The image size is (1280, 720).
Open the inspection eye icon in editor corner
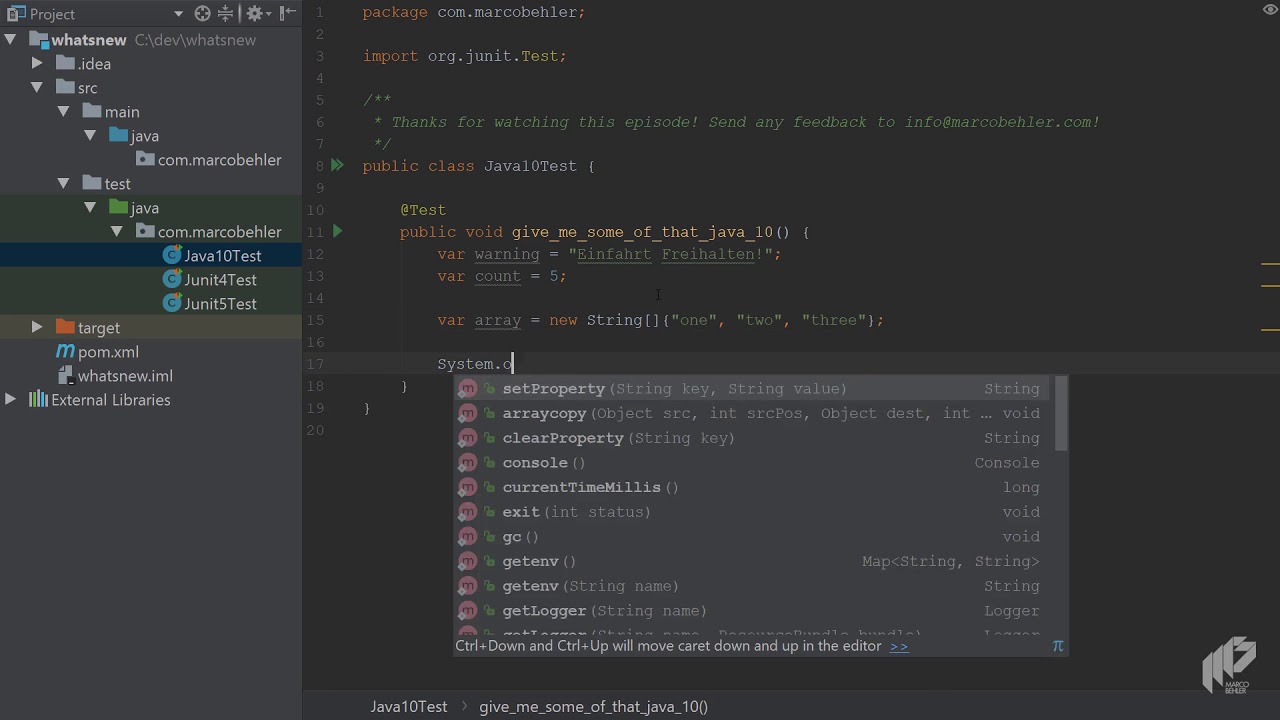[1269, 10]
